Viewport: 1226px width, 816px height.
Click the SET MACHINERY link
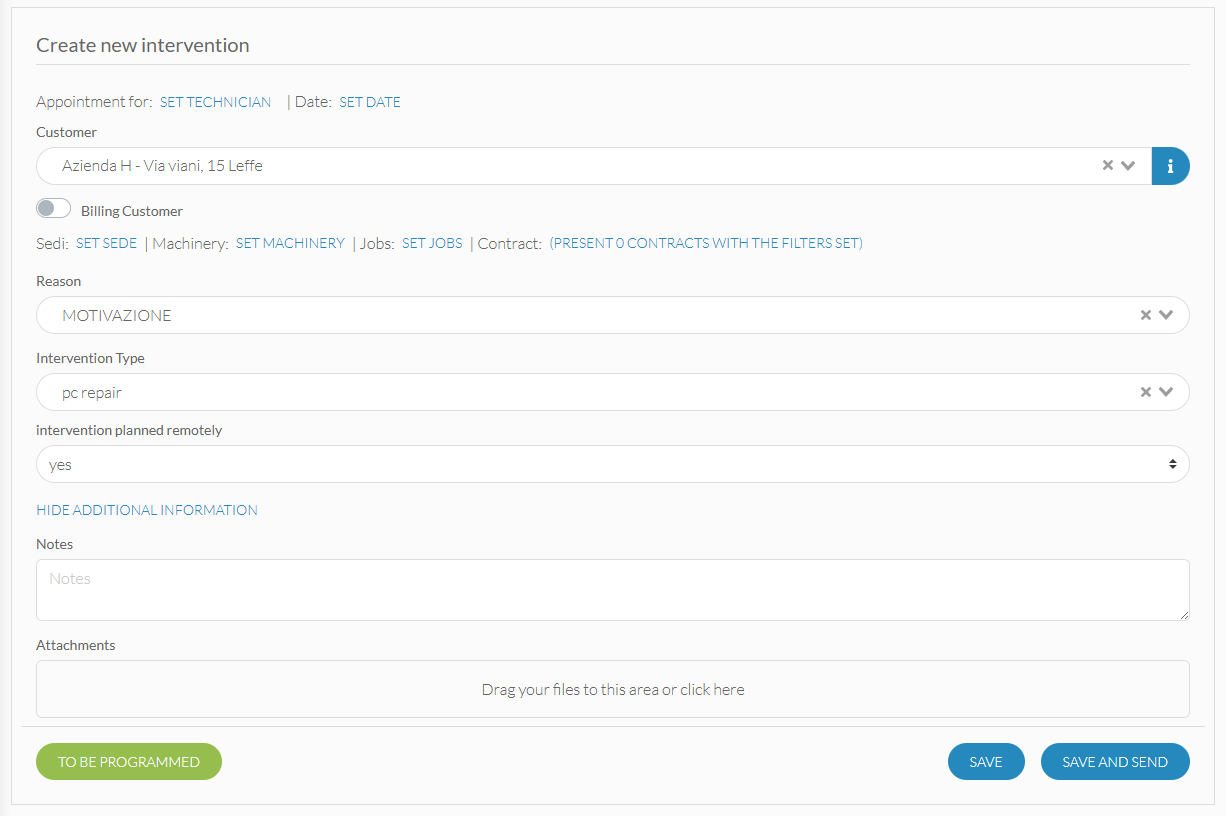[290, 243]
